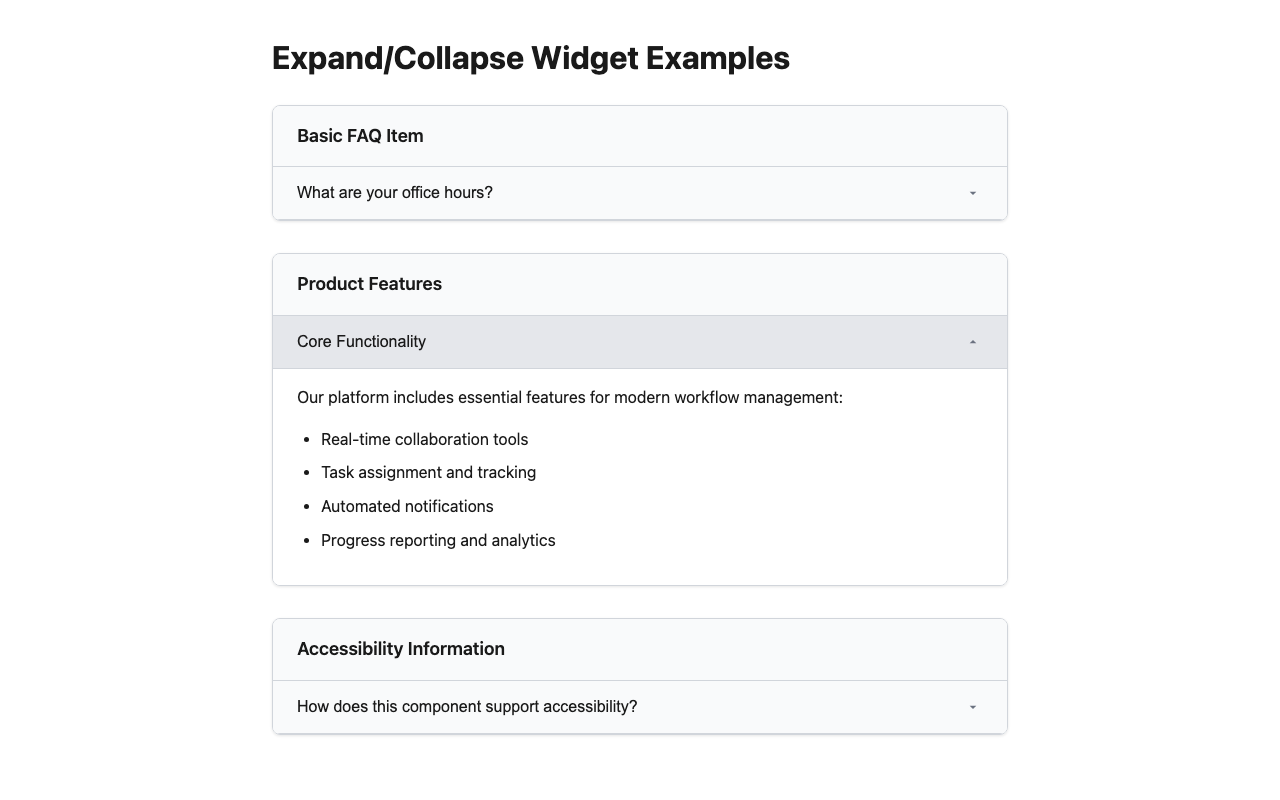Collapse the Core Functionality section
This screenshot has height=800, width=1280.
[x=361, y=342]
